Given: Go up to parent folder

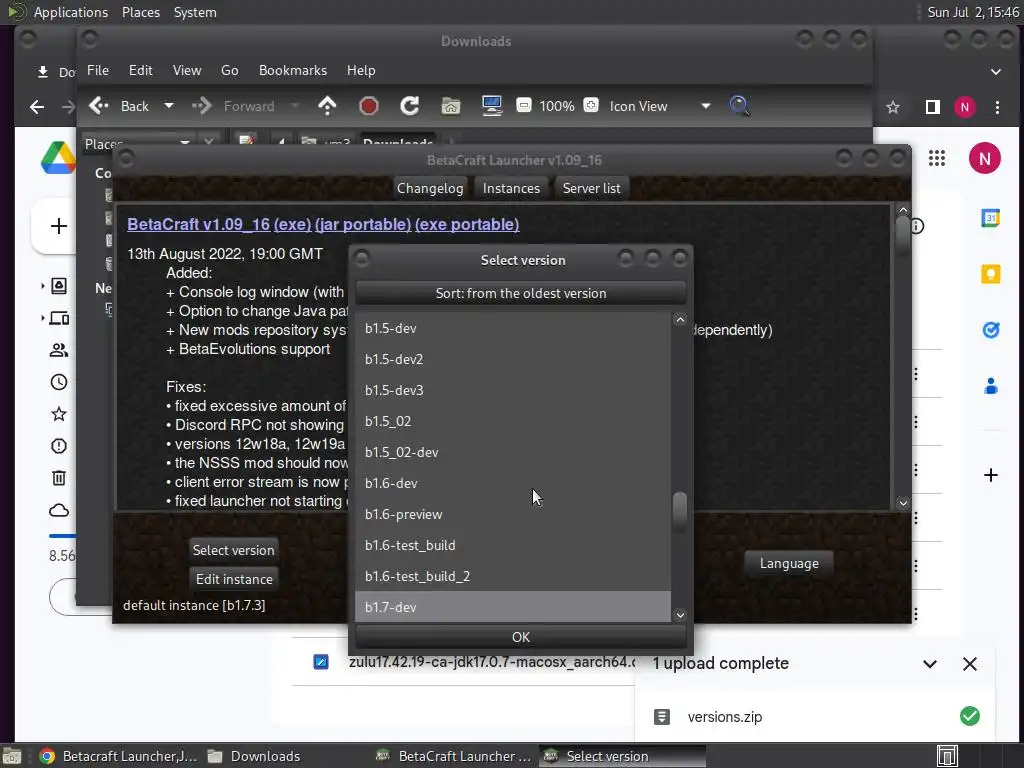Looking at the screenshot, I should pos(327,106).
